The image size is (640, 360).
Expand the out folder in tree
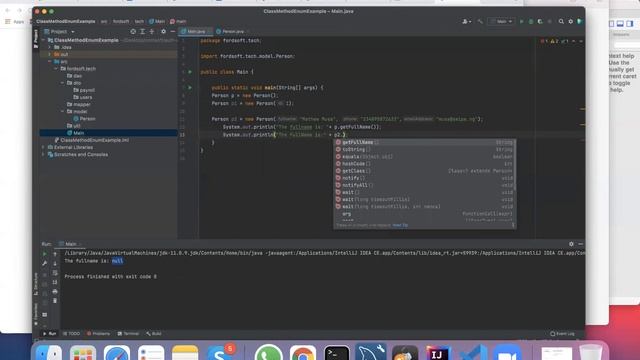coord(50,54)
